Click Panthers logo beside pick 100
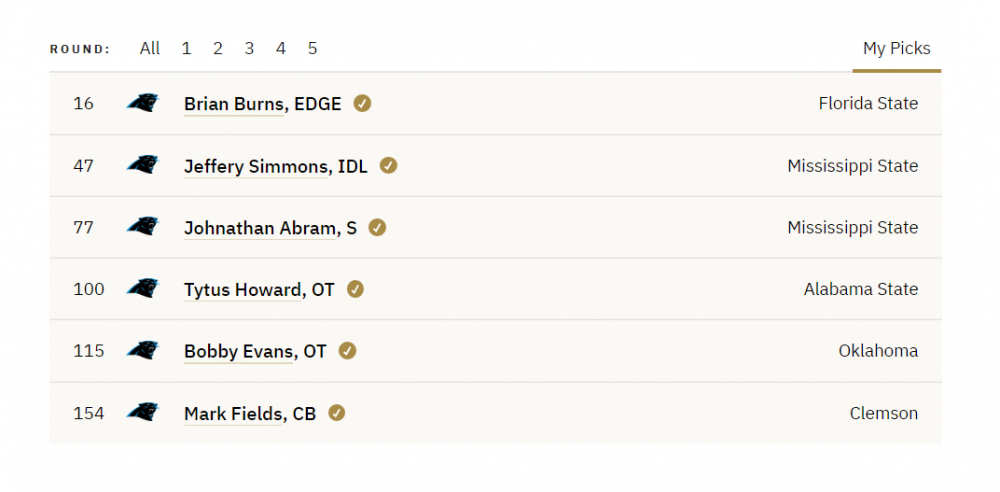Image resolution: width=1000 pixels, height=492 pixels. (x=143, y=288)
